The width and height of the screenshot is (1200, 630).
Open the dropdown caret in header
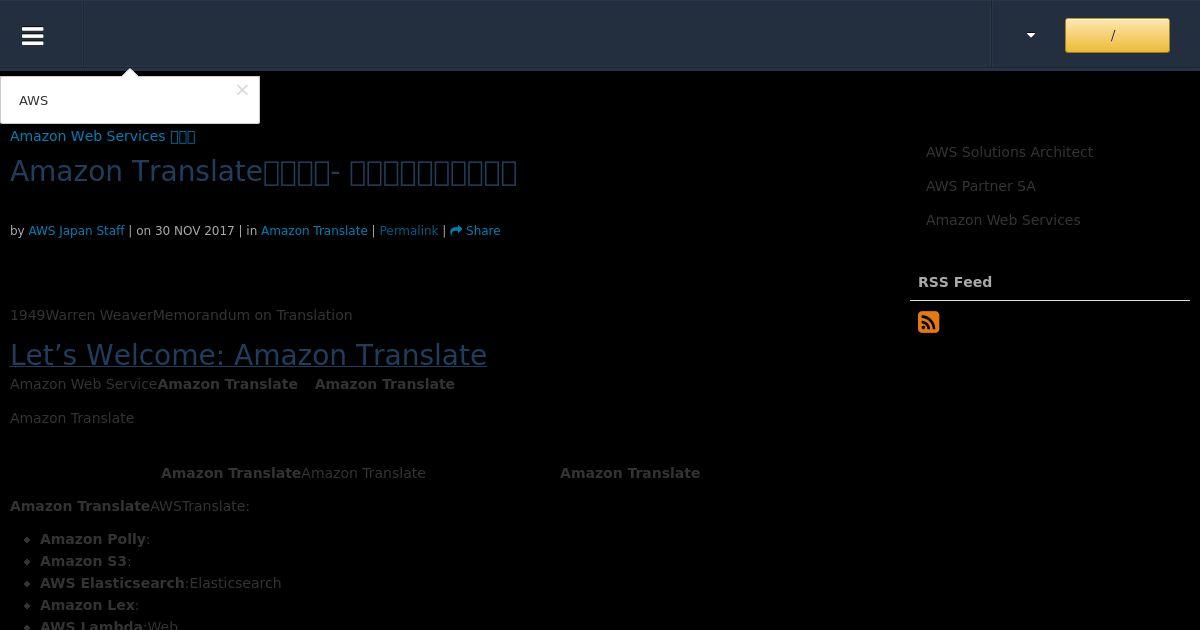[1031, 35]
